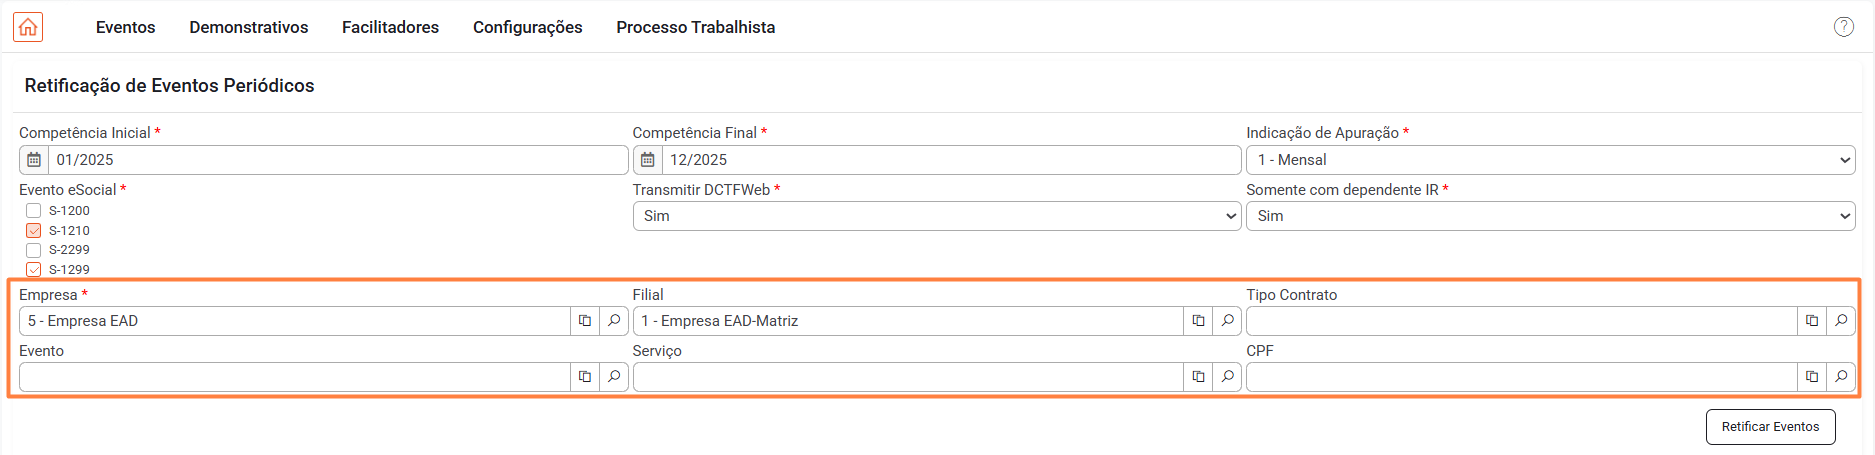Click the Evento field search icon

point(614,377)
